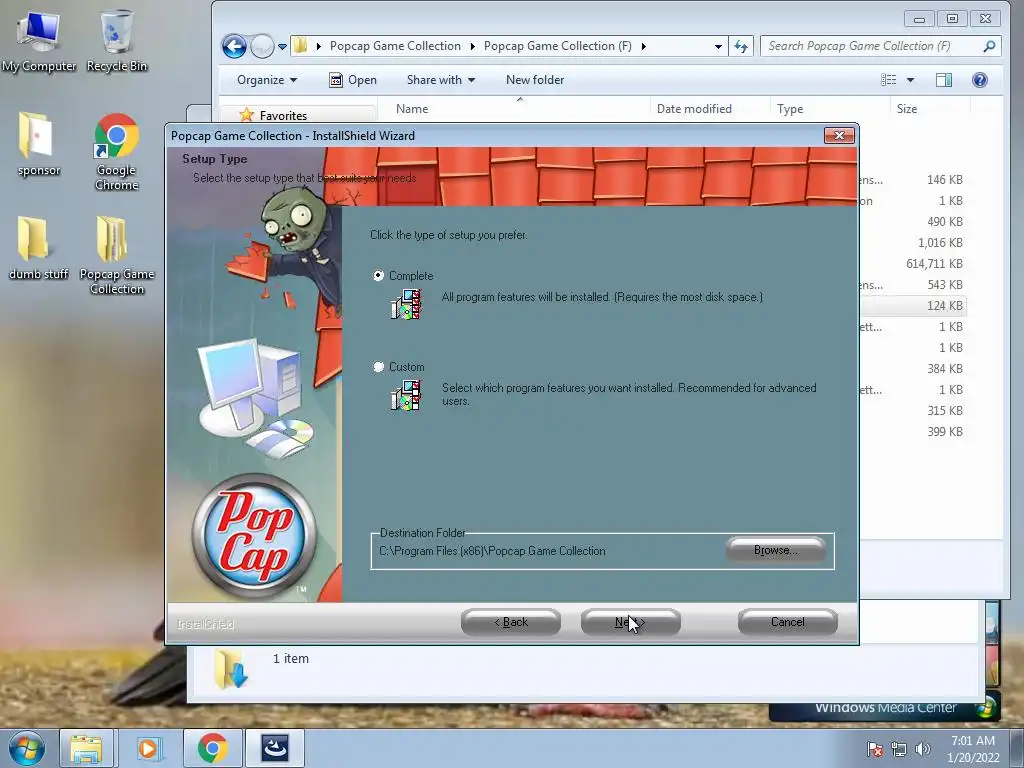
Task: Click Browse to change destination folder
Action: [x=775, y=550]
